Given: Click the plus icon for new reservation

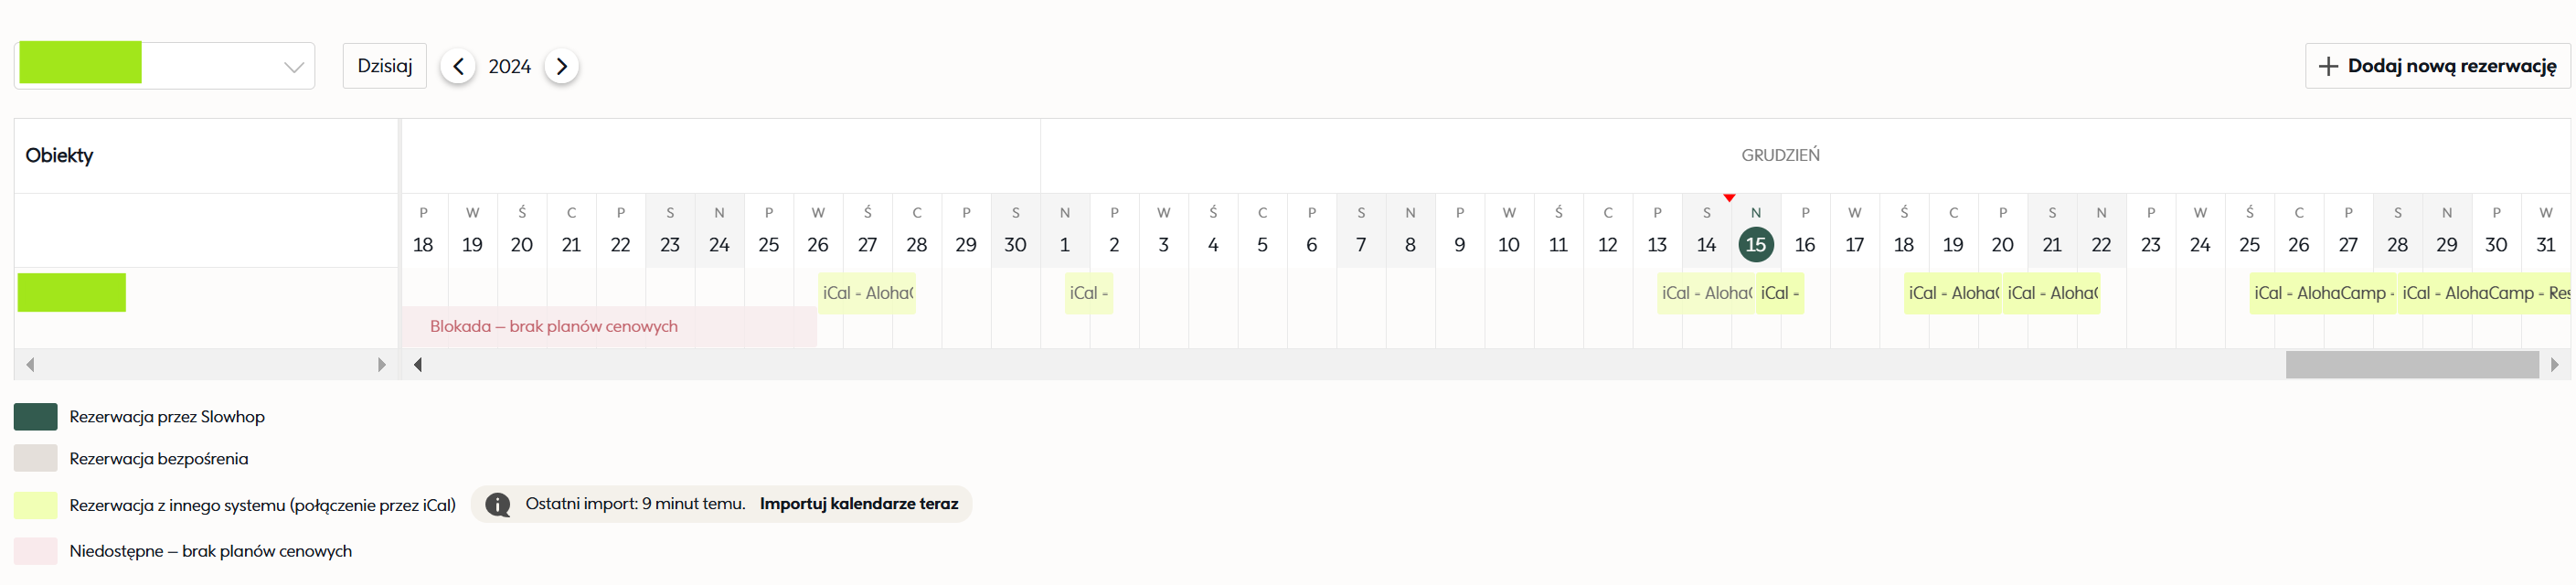Looking at the screenshot, I should [x=2328, y=66].
